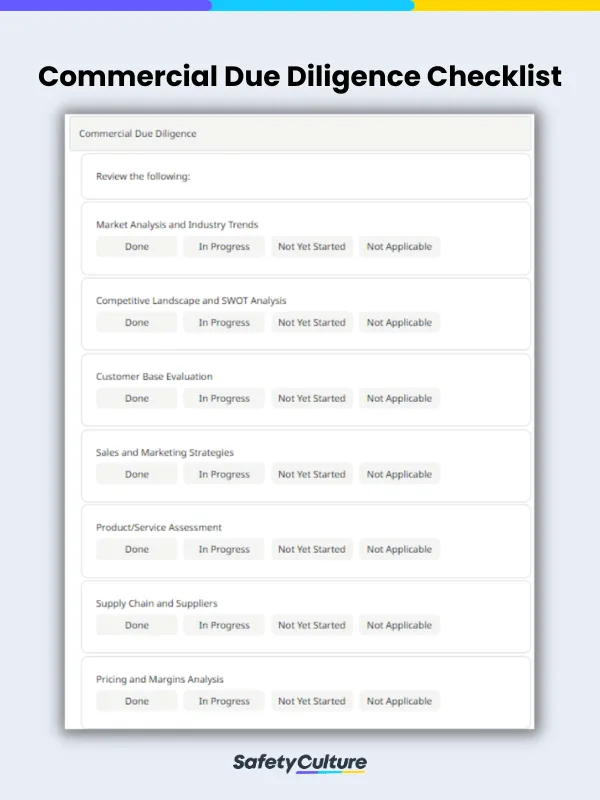The width and height of the screenshot is (600, 800).
Task: Choose In Progress for Pricing and Margins Analysis
Action: coord(224,702)
